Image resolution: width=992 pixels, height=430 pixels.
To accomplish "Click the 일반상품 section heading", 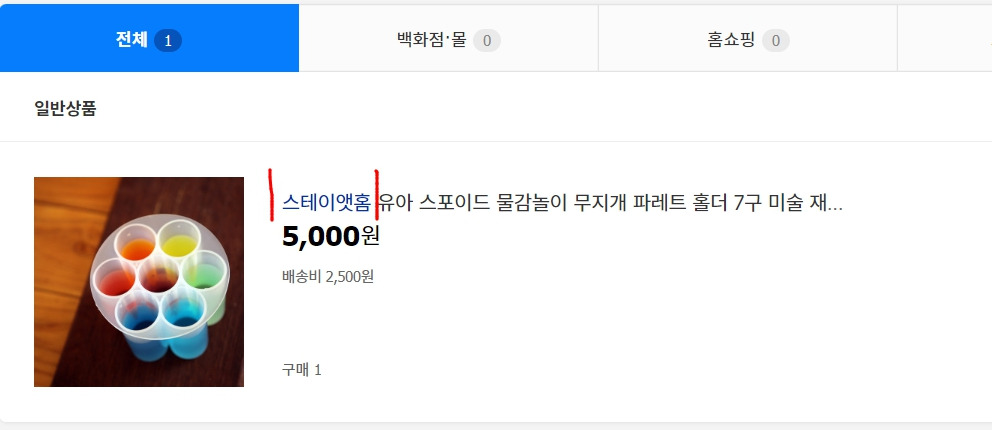I will (x=65, y=109).
